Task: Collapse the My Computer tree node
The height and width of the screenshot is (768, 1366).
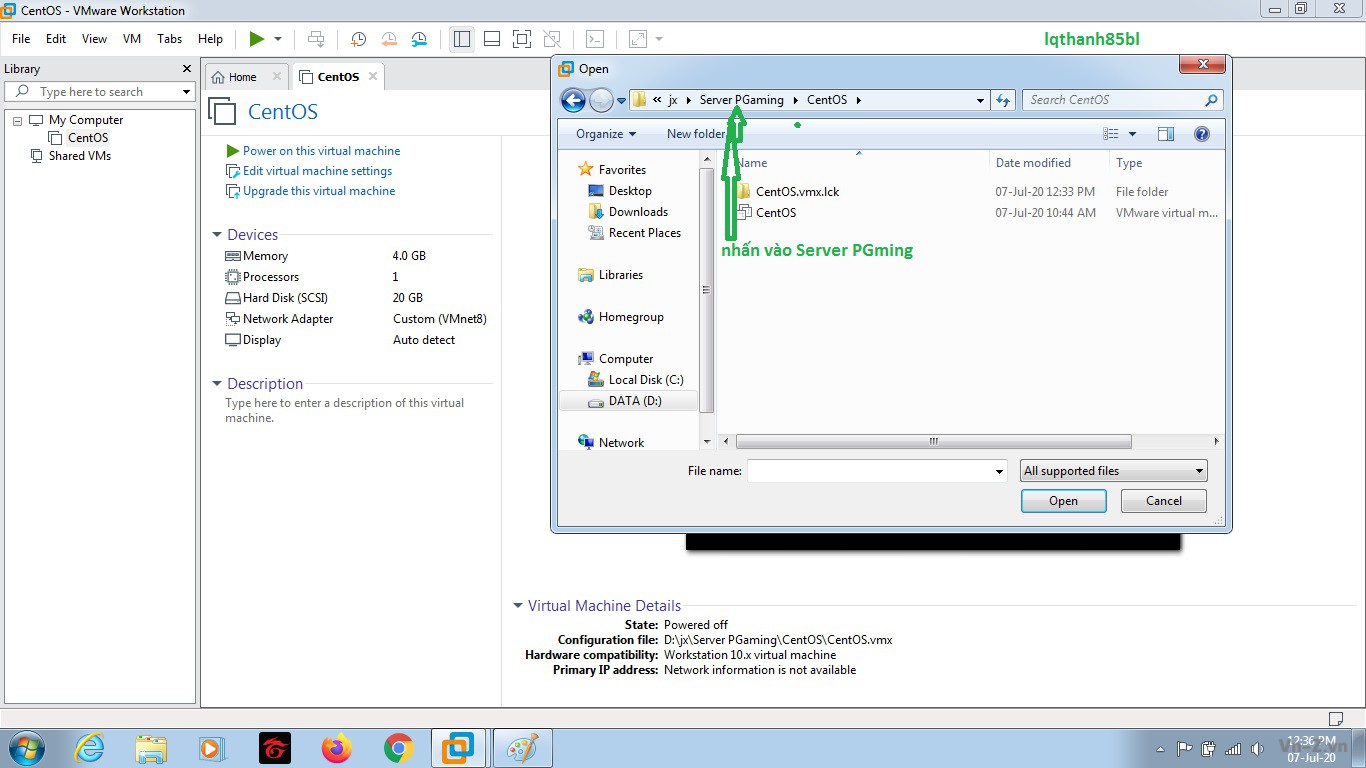Action: pos(18,120)
